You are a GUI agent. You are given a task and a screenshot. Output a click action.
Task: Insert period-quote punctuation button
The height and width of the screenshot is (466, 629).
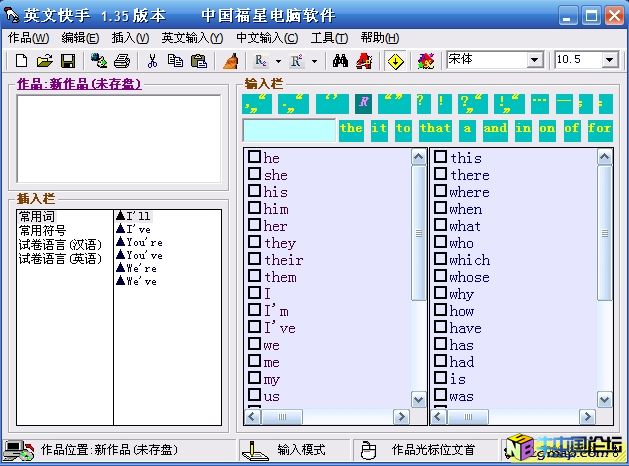pyautogui.click(x=294, y=104)
